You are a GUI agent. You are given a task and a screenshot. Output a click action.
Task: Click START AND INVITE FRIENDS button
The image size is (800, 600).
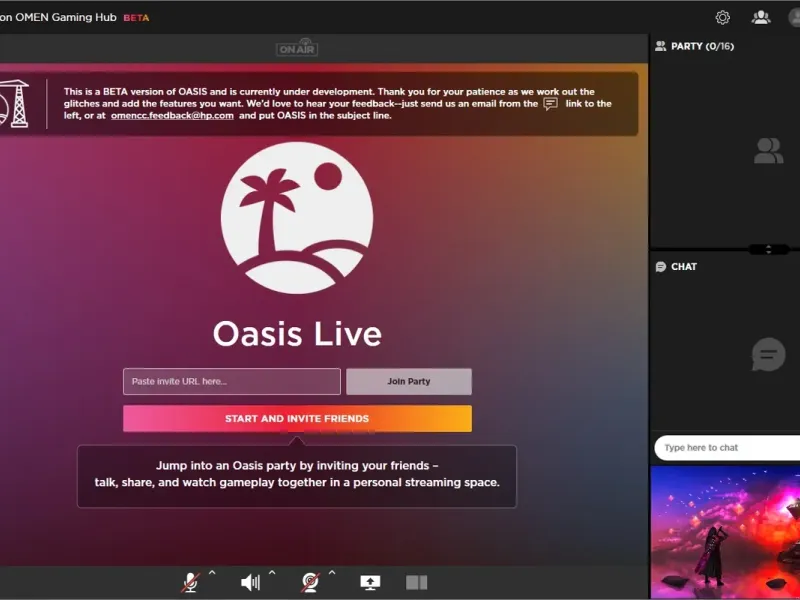[297, 418]
